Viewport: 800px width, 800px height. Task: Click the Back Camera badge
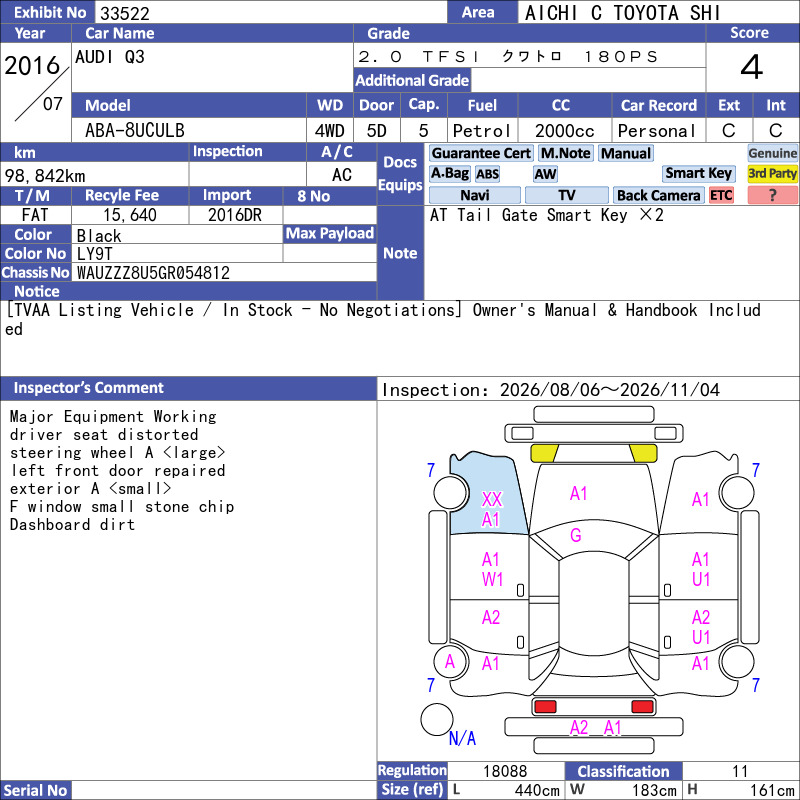(658, 195)
